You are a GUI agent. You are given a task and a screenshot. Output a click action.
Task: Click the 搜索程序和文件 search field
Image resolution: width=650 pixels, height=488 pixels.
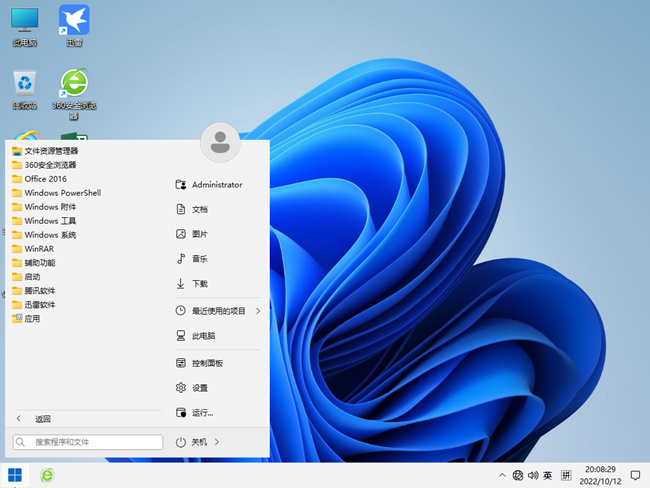pos(88,442)
